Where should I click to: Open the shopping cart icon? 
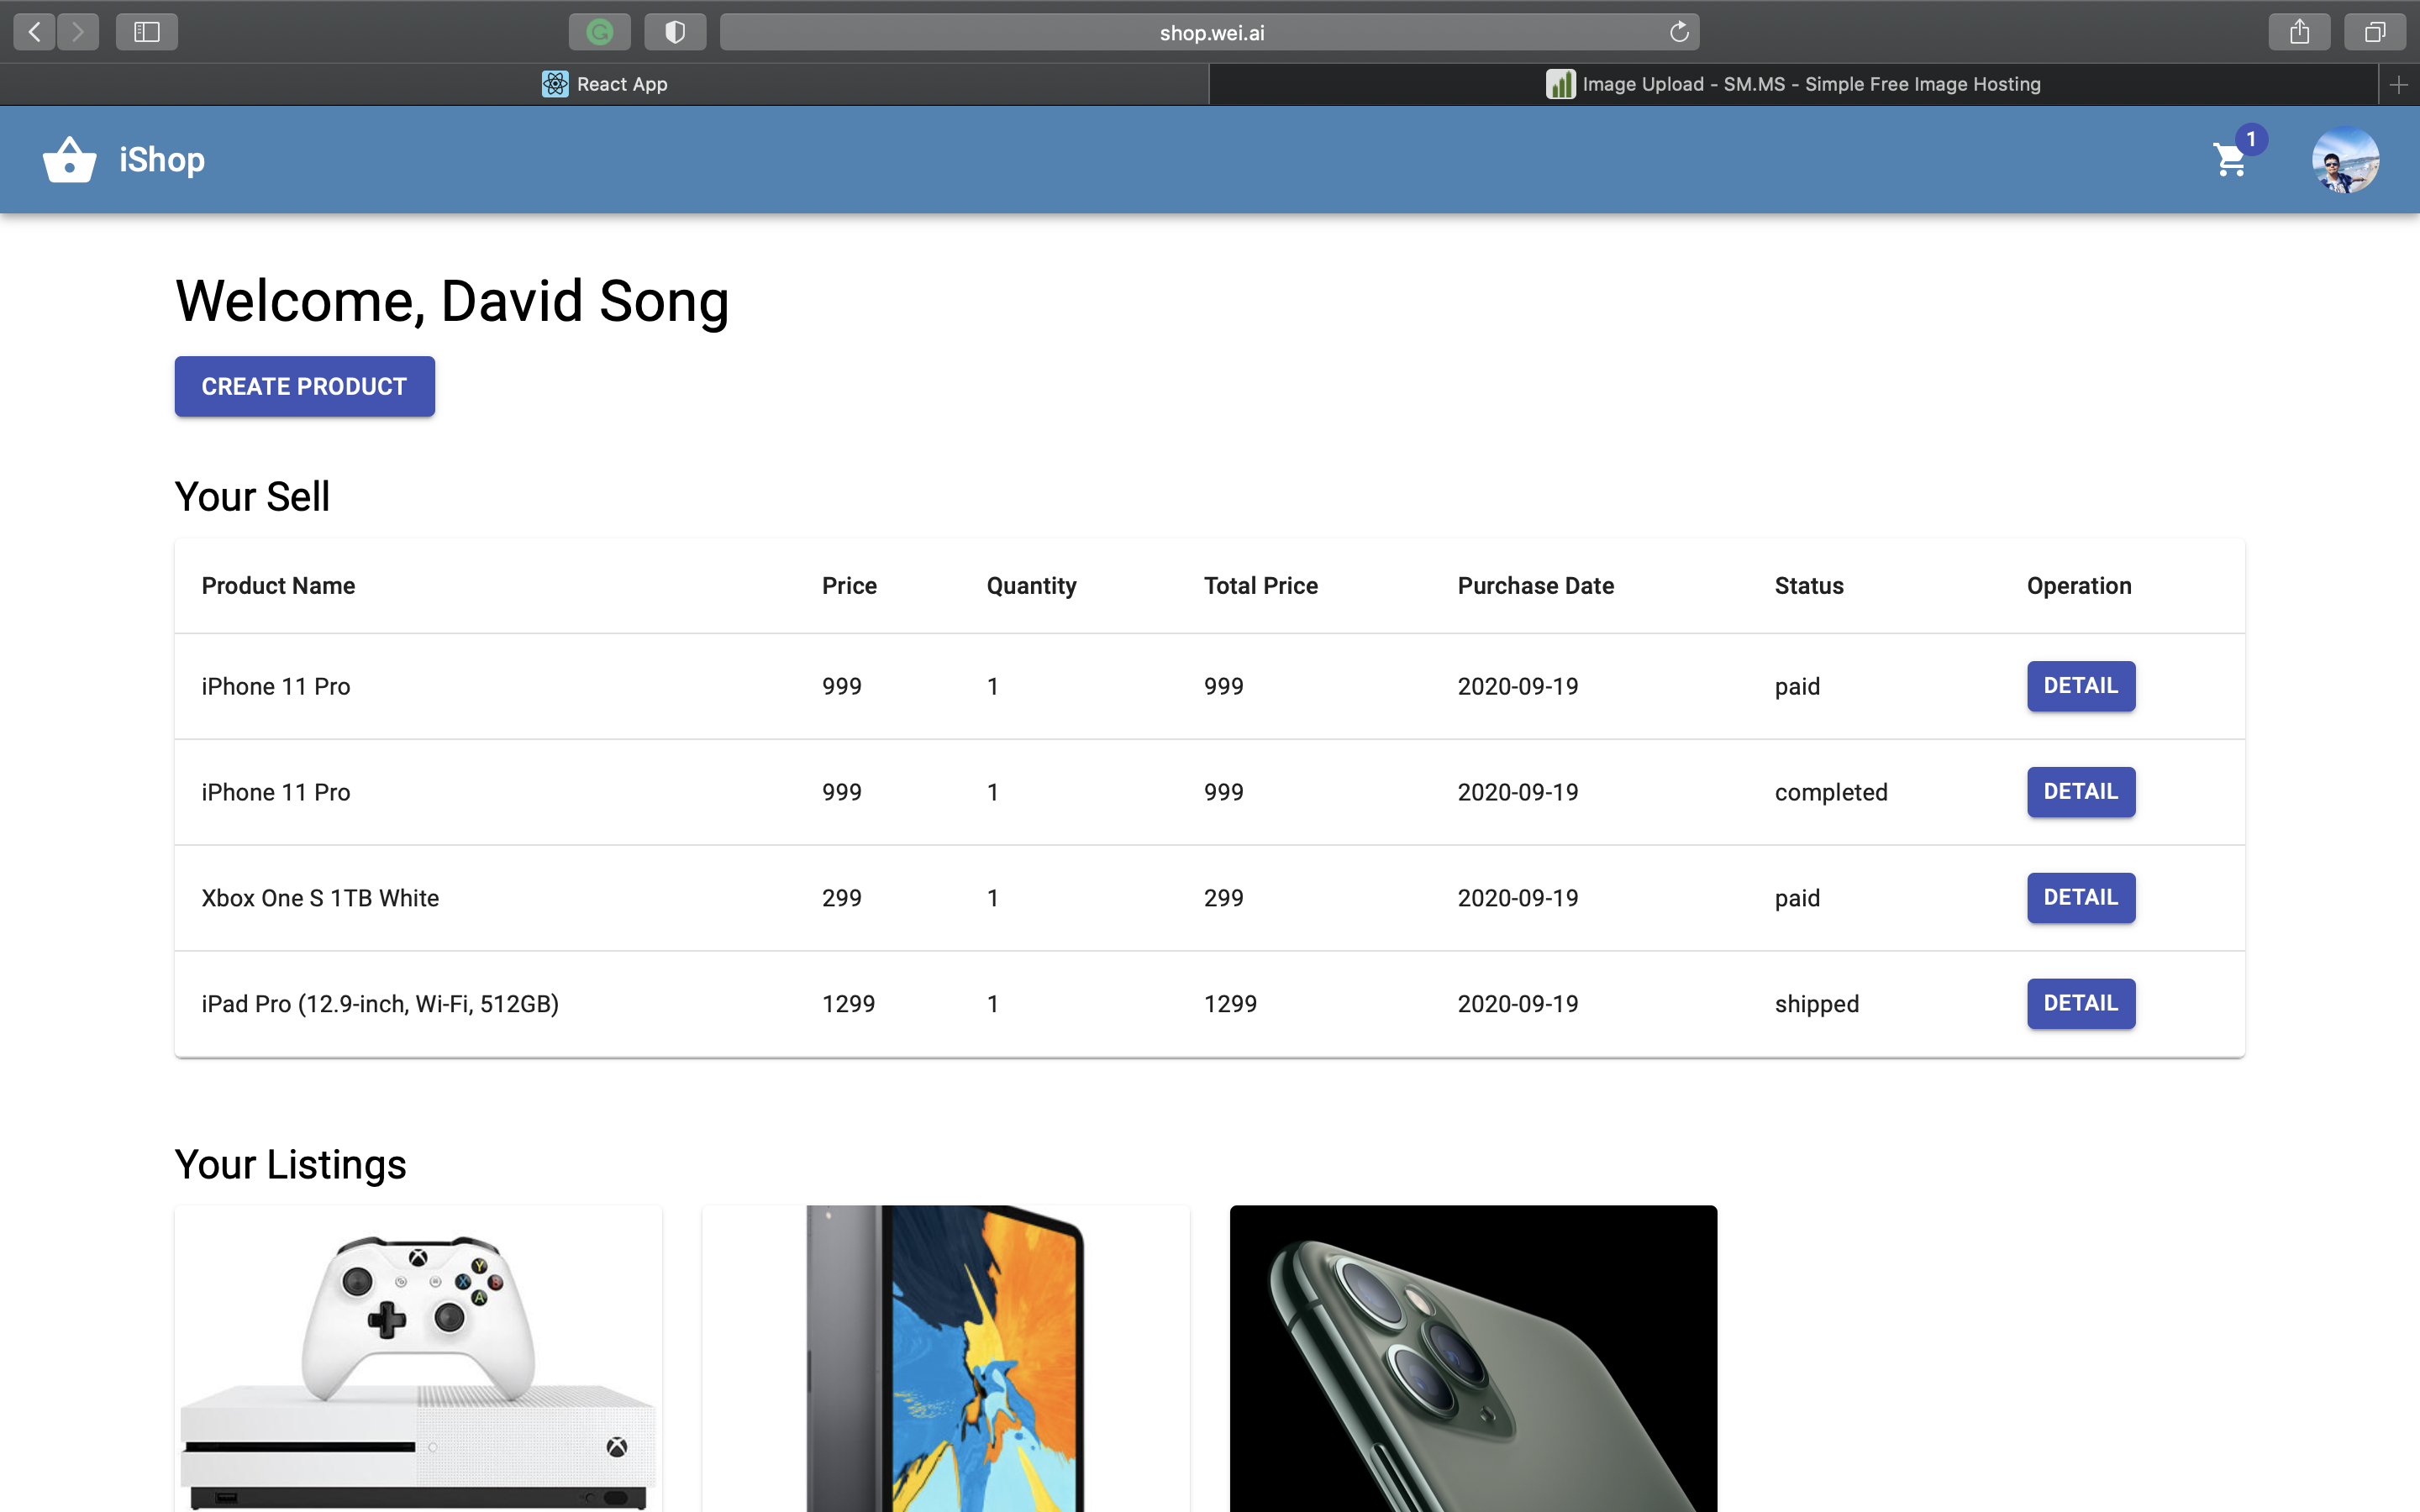[2230, 160]
